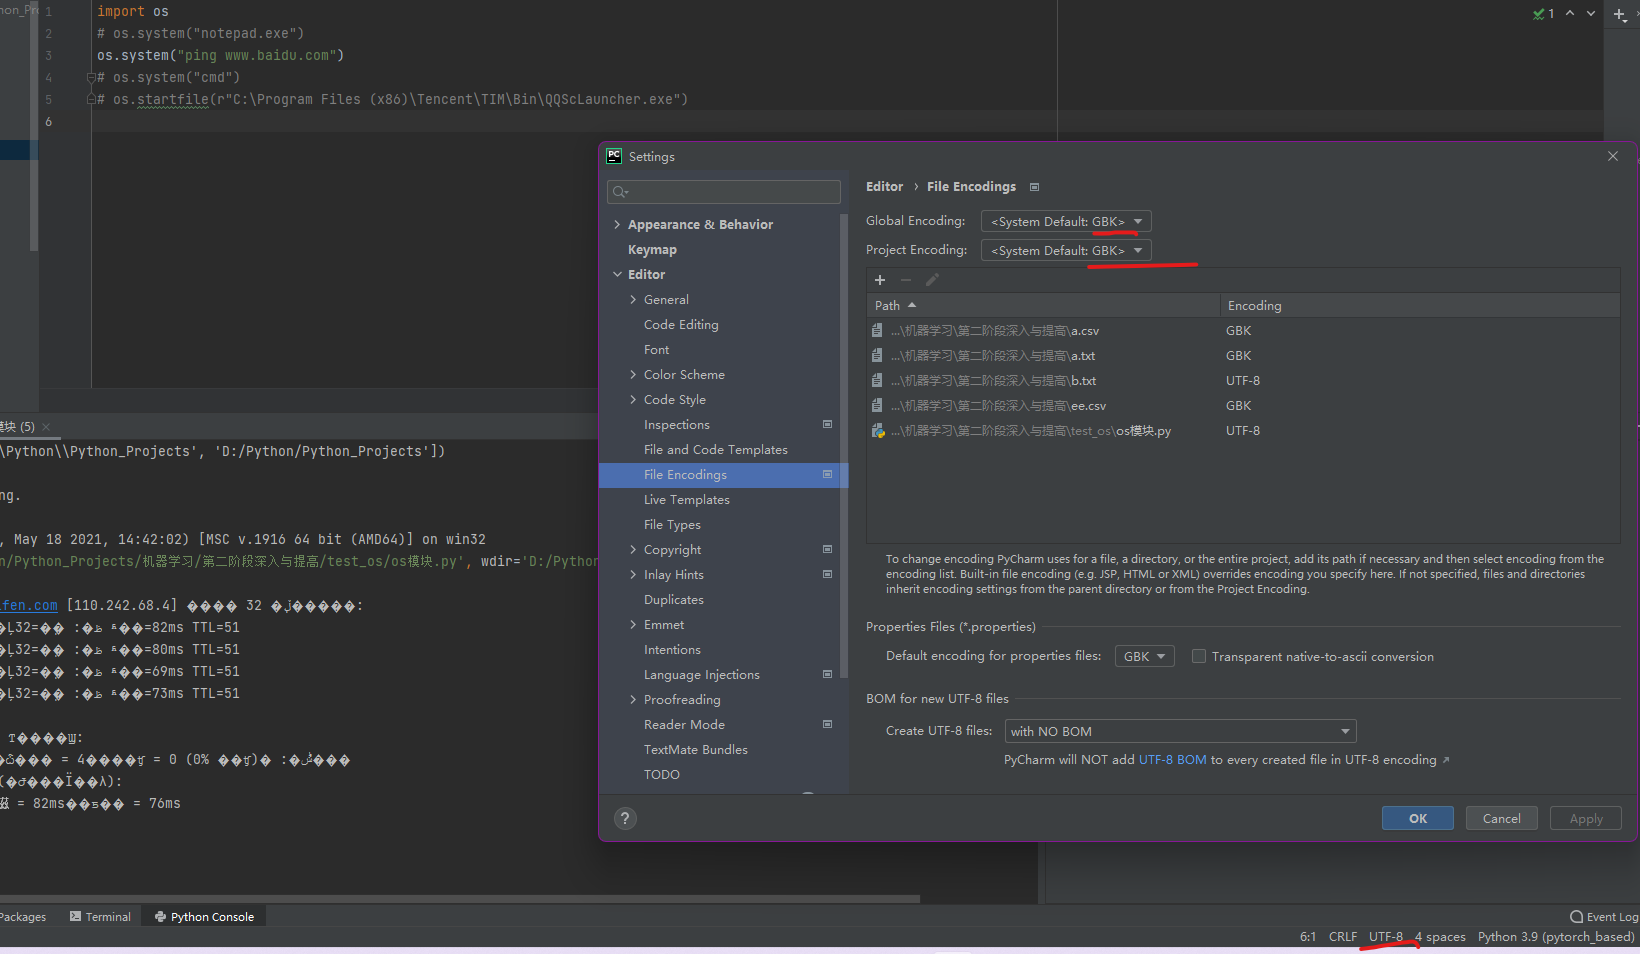Select File Types settings
Screen dimensions: 1640x954
click(x=672, y=524)
